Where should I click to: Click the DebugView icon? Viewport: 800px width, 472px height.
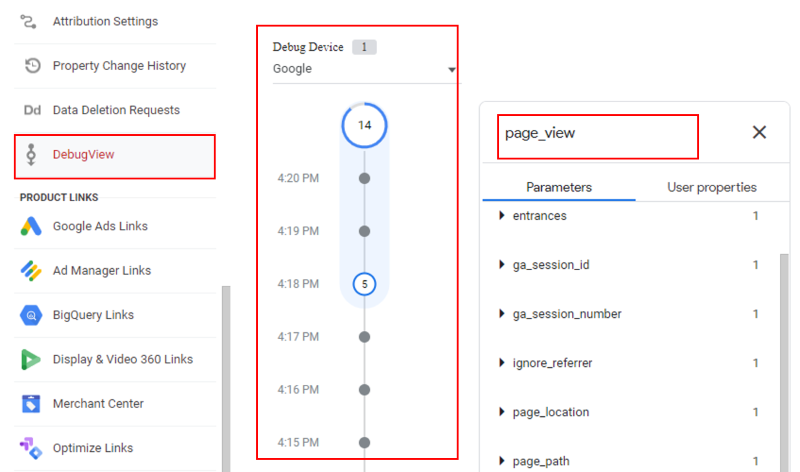click(x=31, y=155)
